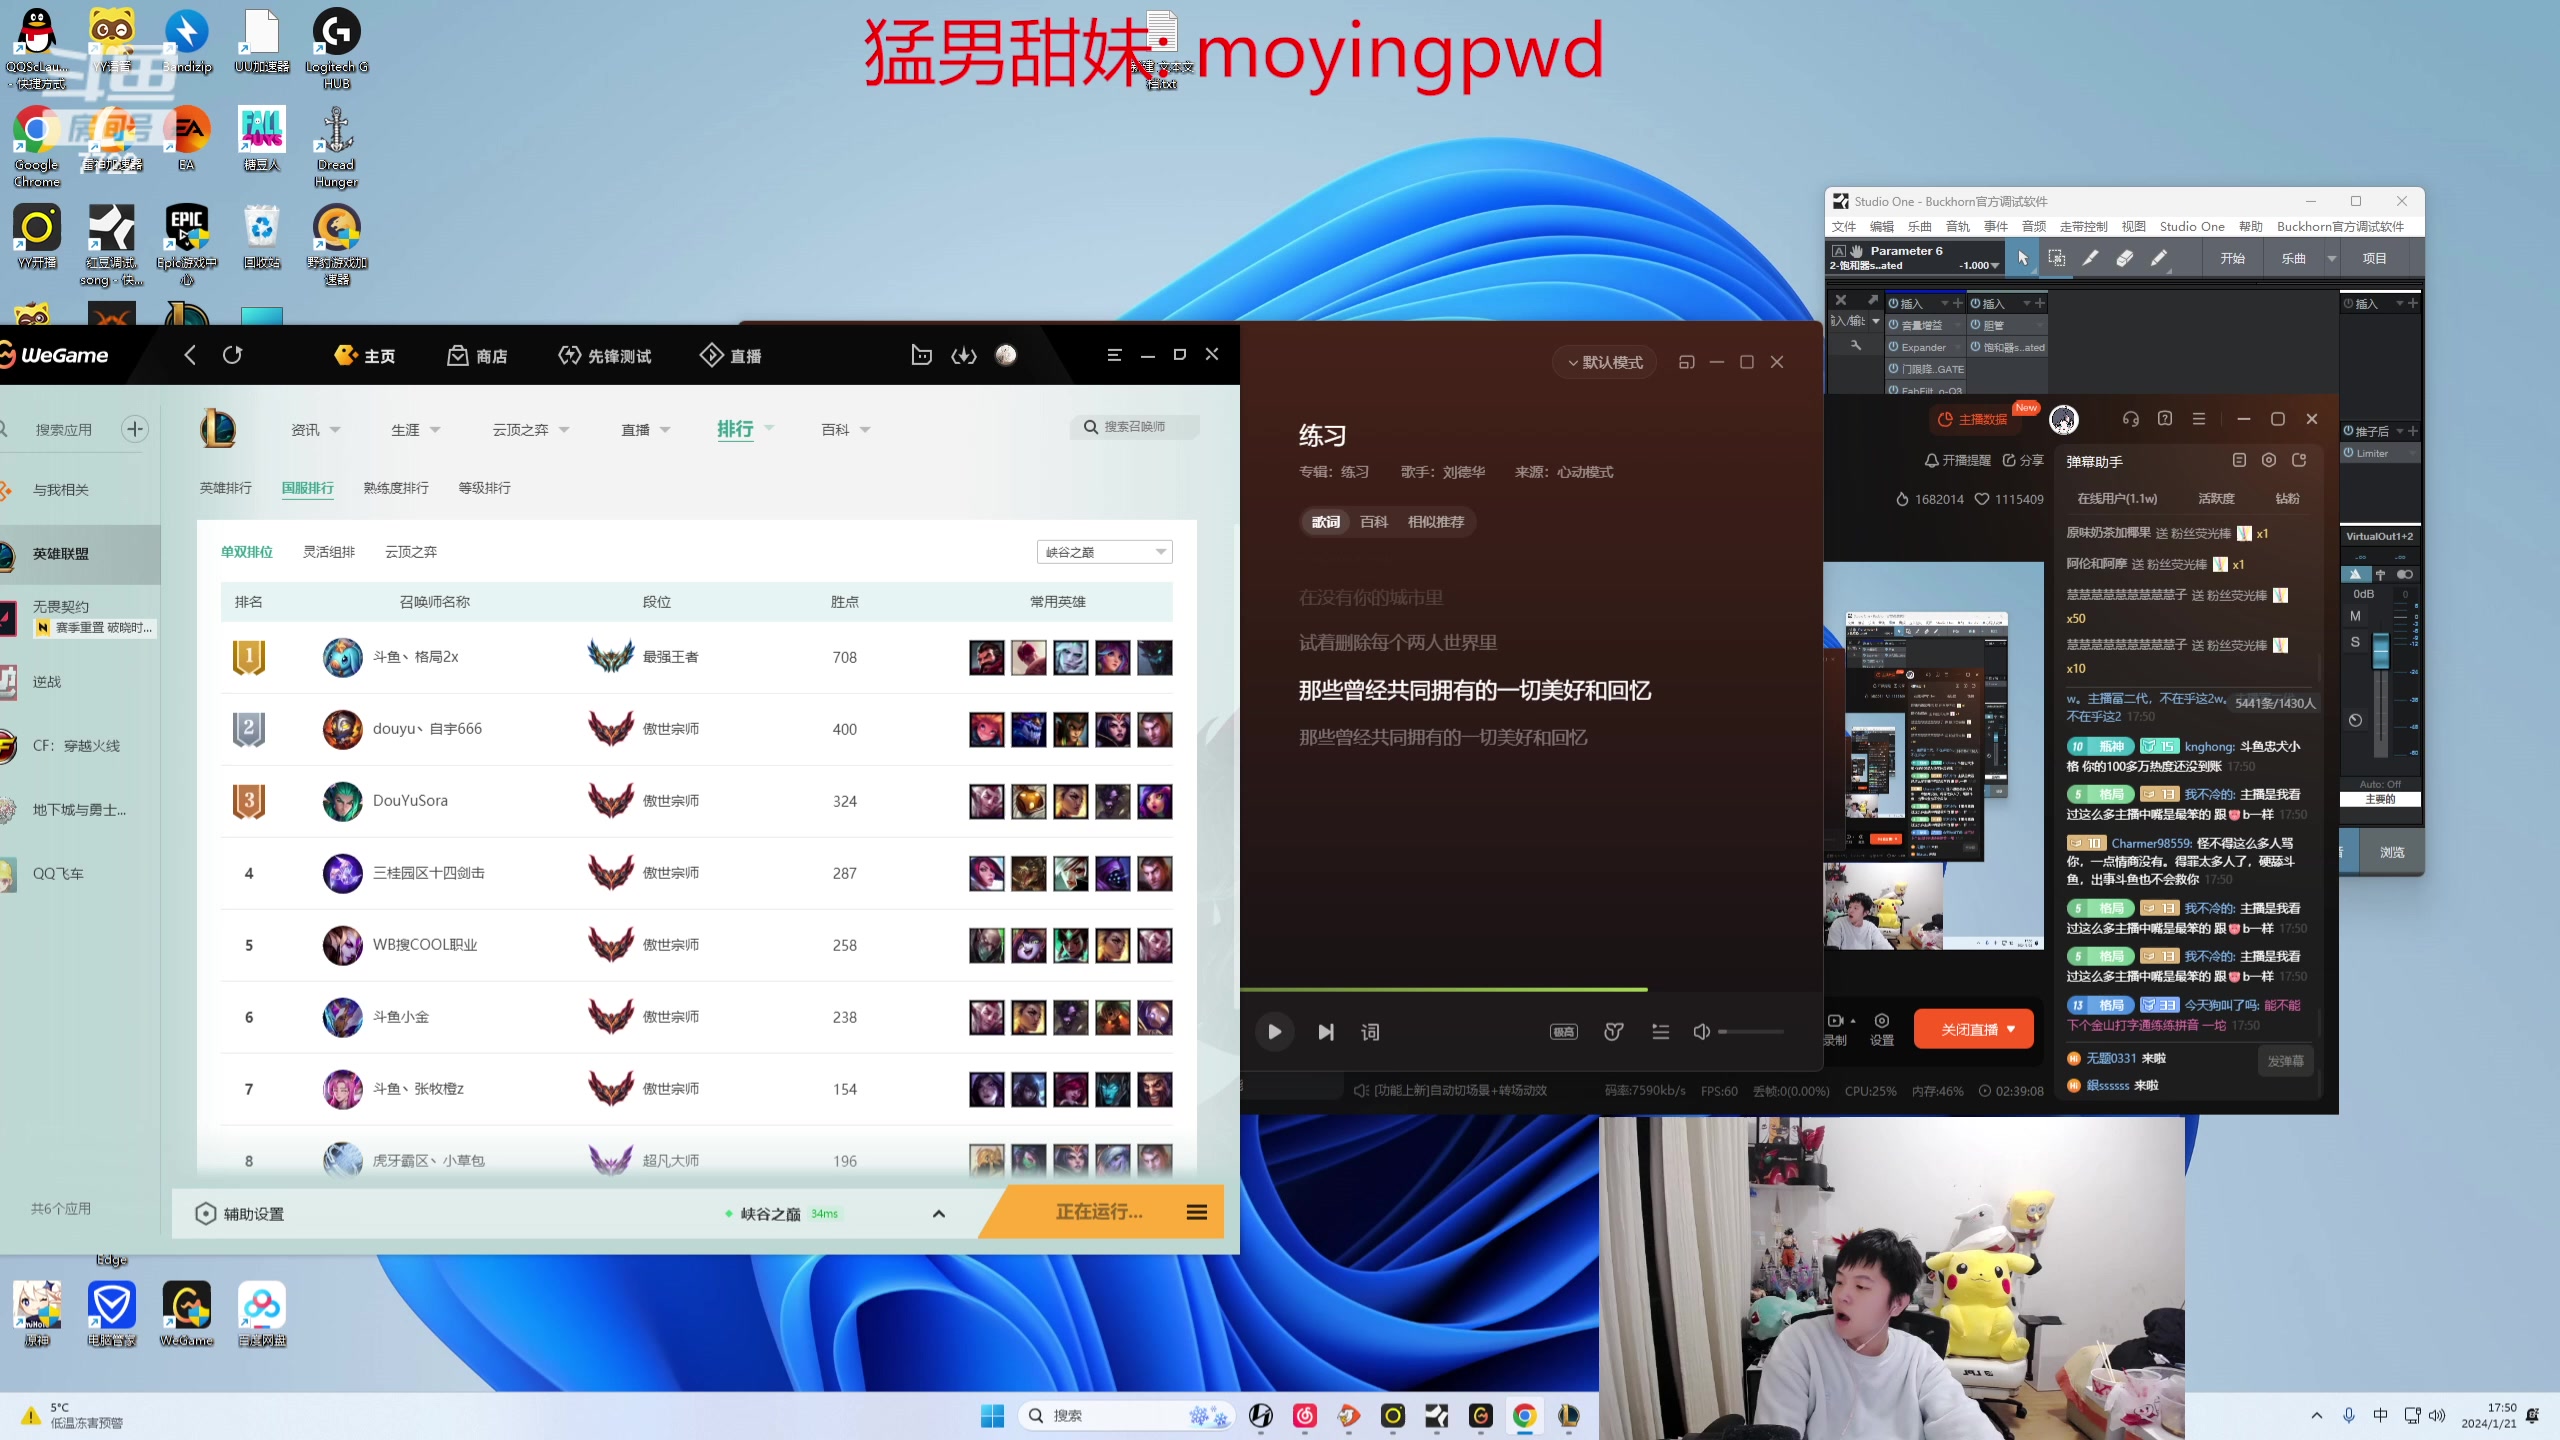Open the WeGame folder inbox icon
The width and height of the screenshot is (2560, 1440).
tap(921, 355)
